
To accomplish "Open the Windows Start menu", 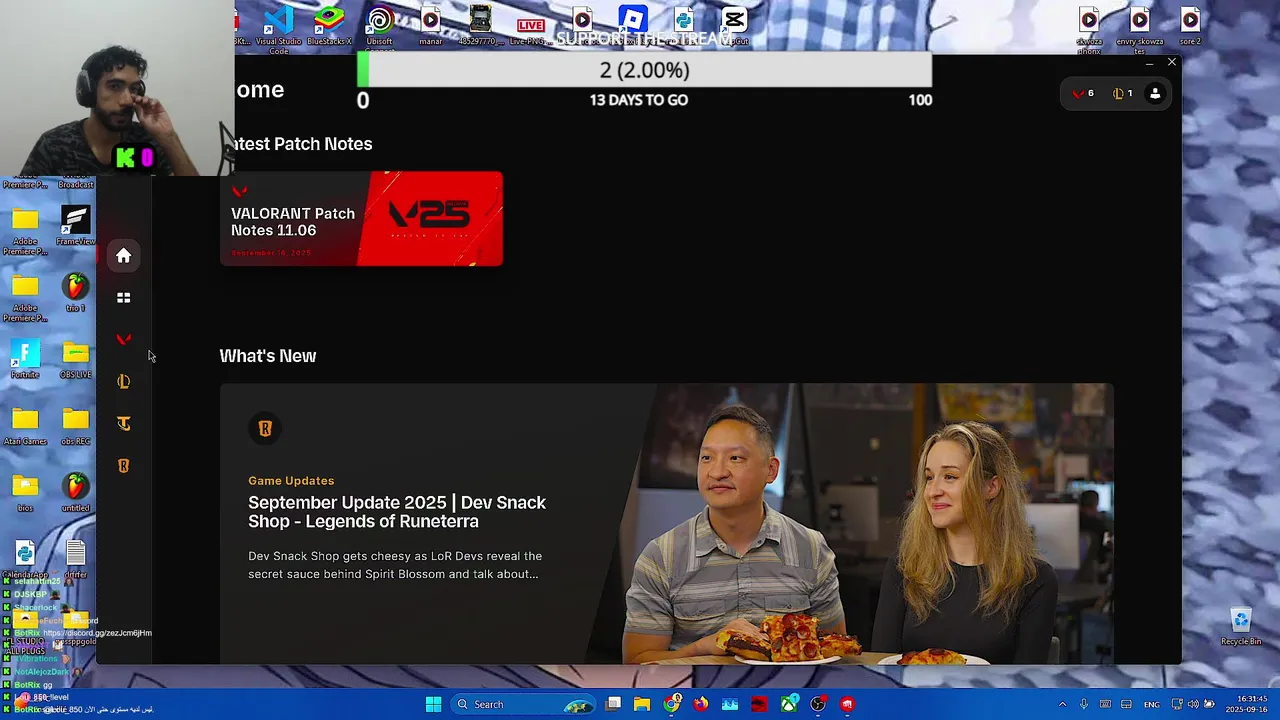I will point(433,704).
